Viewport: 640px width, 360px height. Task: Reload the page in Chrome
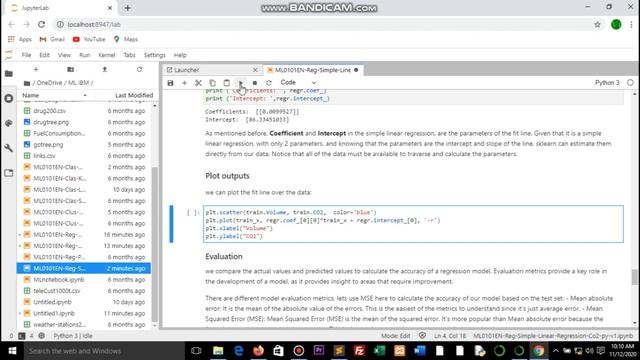[42, 24]
